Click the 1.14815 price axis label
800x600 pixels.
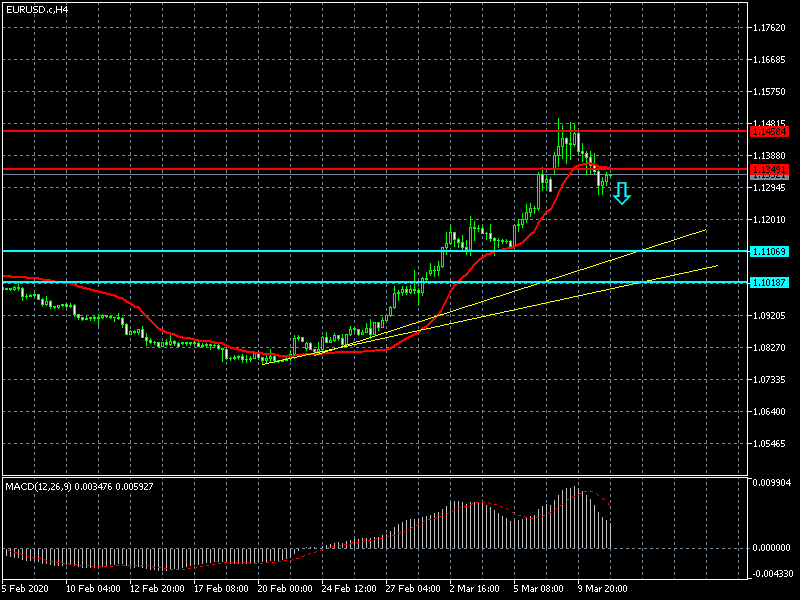(769, 123)
